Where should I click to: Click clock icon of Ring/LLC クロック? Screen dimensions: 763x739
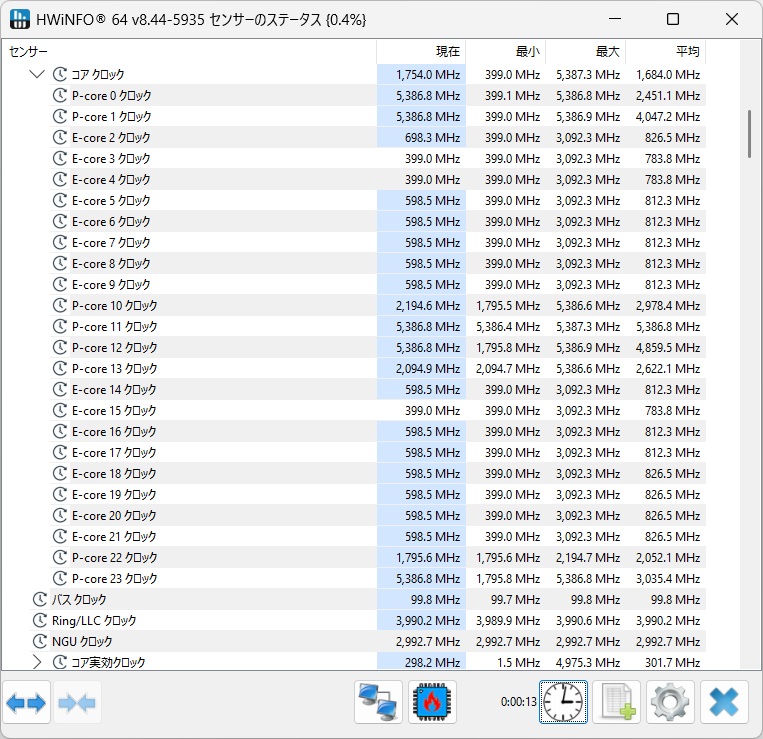coord(40,620)
